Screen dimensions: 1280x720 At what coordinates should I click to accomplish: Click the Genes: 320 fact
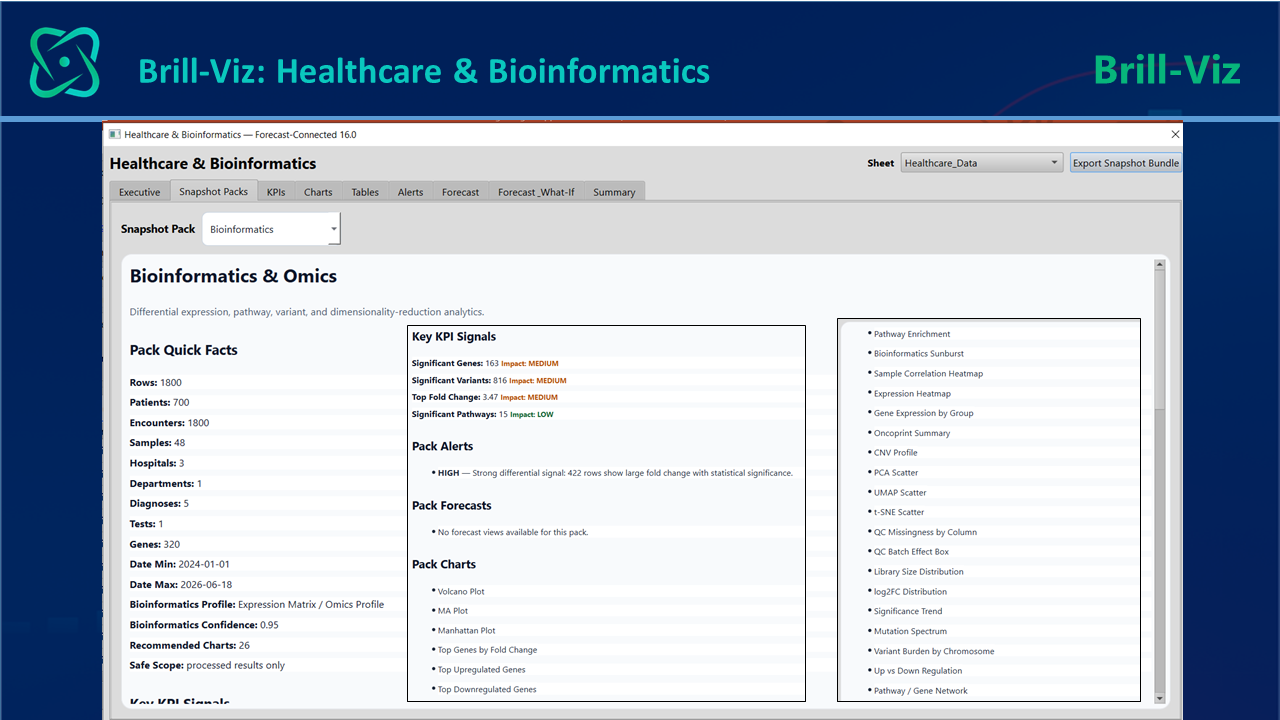(x=155, y=545)
